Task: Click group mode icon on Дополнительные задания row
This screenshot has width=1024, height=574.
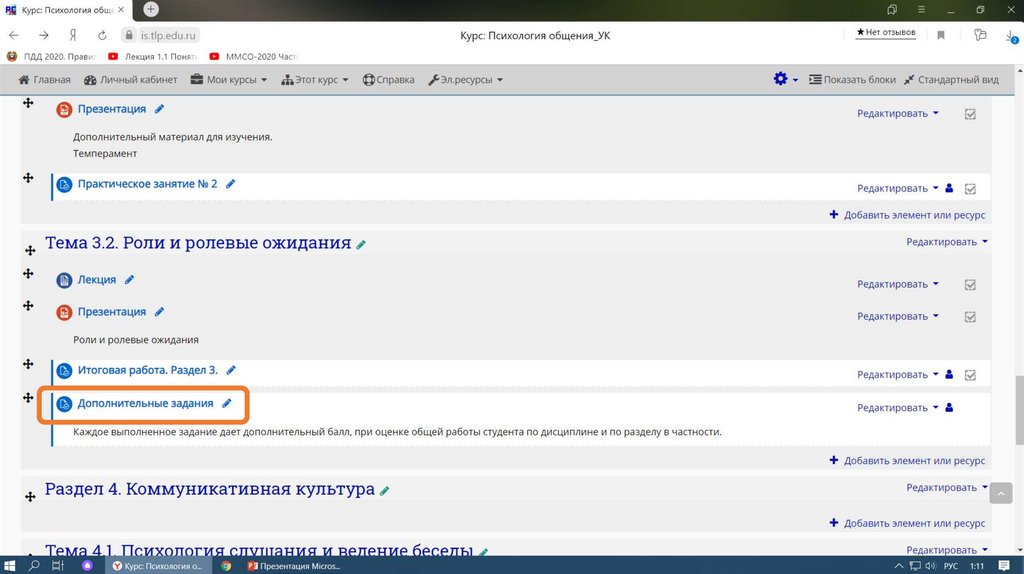Action: point(949,407)
